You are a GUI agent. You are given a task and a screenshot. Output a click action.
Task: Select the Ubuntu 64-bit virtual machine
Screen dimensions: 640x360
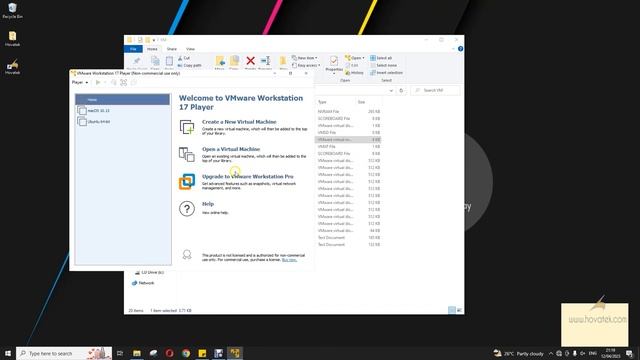122,122
